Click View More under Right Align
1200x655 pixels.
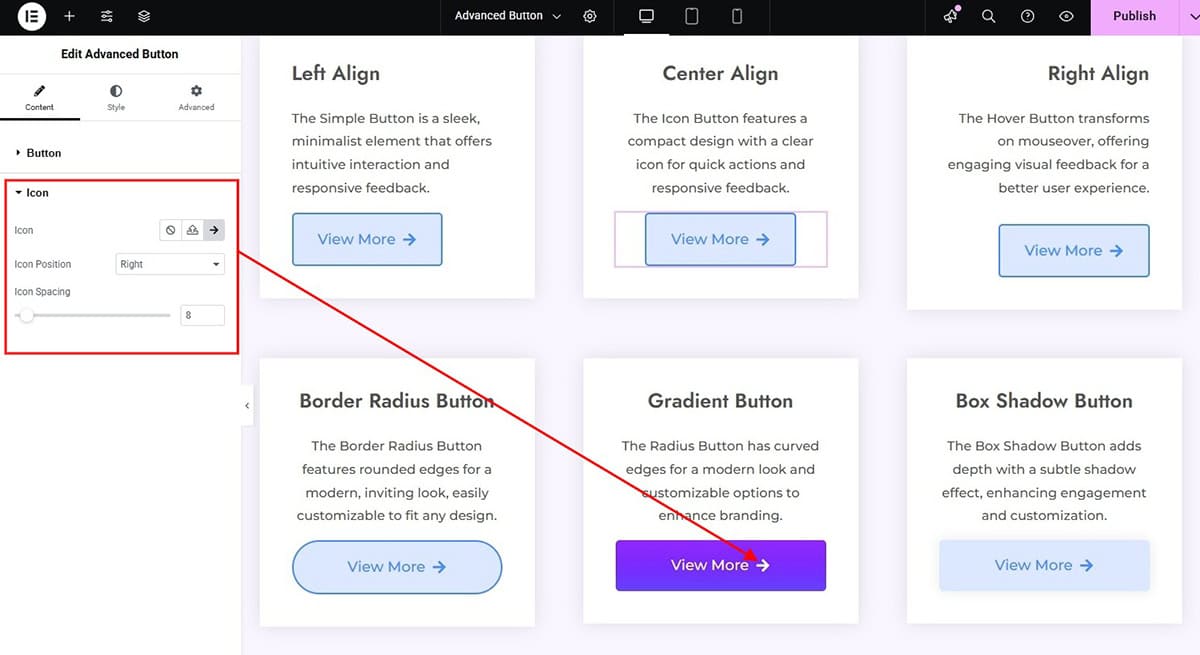1074,251
